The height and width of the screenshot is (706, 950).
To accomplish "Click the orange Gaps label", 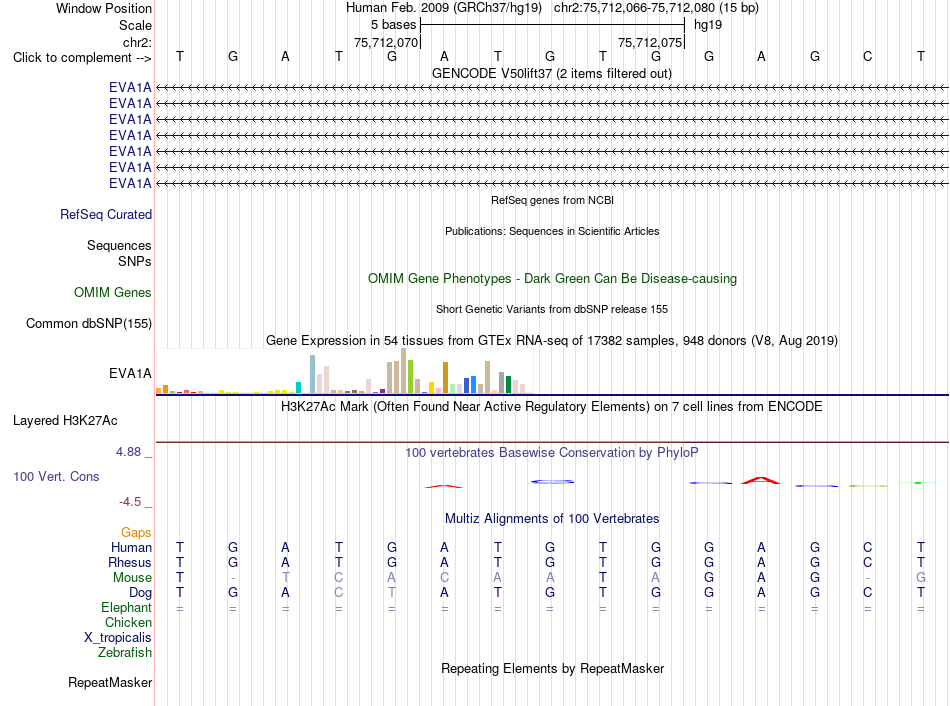I will pos(136,532).
